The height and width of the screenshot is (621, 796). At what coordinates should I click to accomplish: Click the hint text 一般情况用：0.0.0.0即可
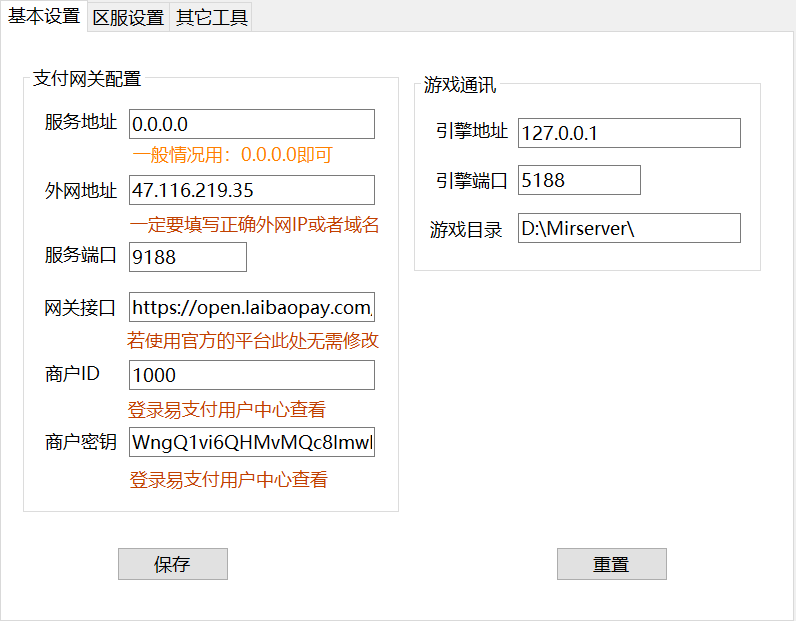point(233,154)
